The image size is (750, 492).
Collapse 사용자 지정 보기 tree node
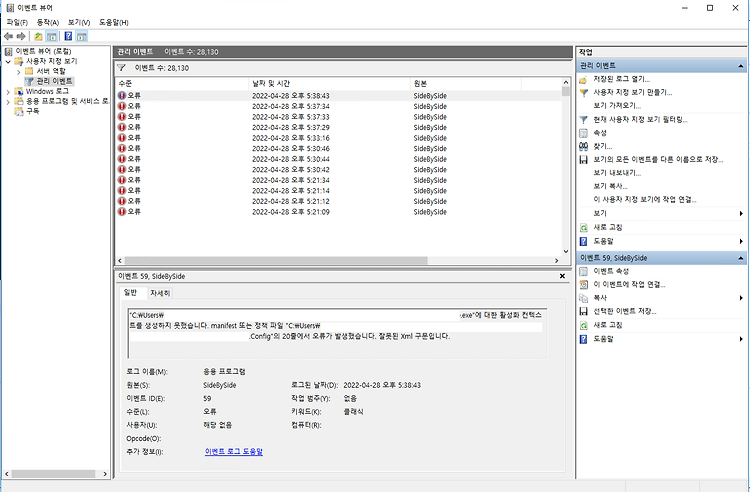click(8, 61)
